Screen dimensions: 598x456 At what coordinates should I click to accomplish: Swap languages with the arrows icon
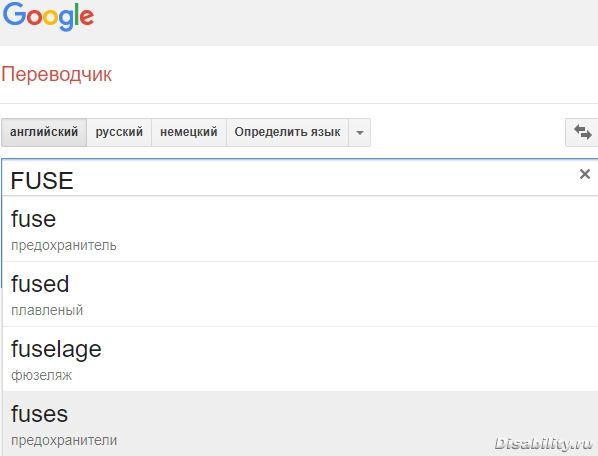[582, 132]
